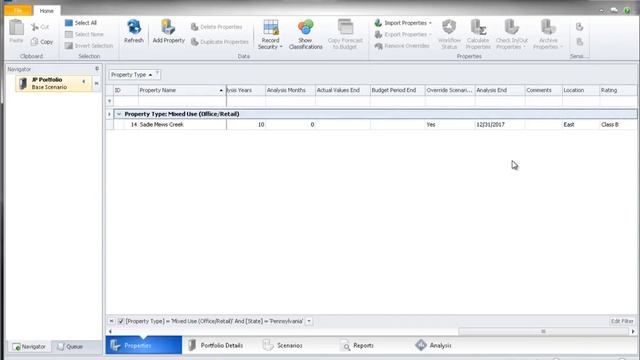
Task: Clear the filter with the X button
Action: click(111, 321)
